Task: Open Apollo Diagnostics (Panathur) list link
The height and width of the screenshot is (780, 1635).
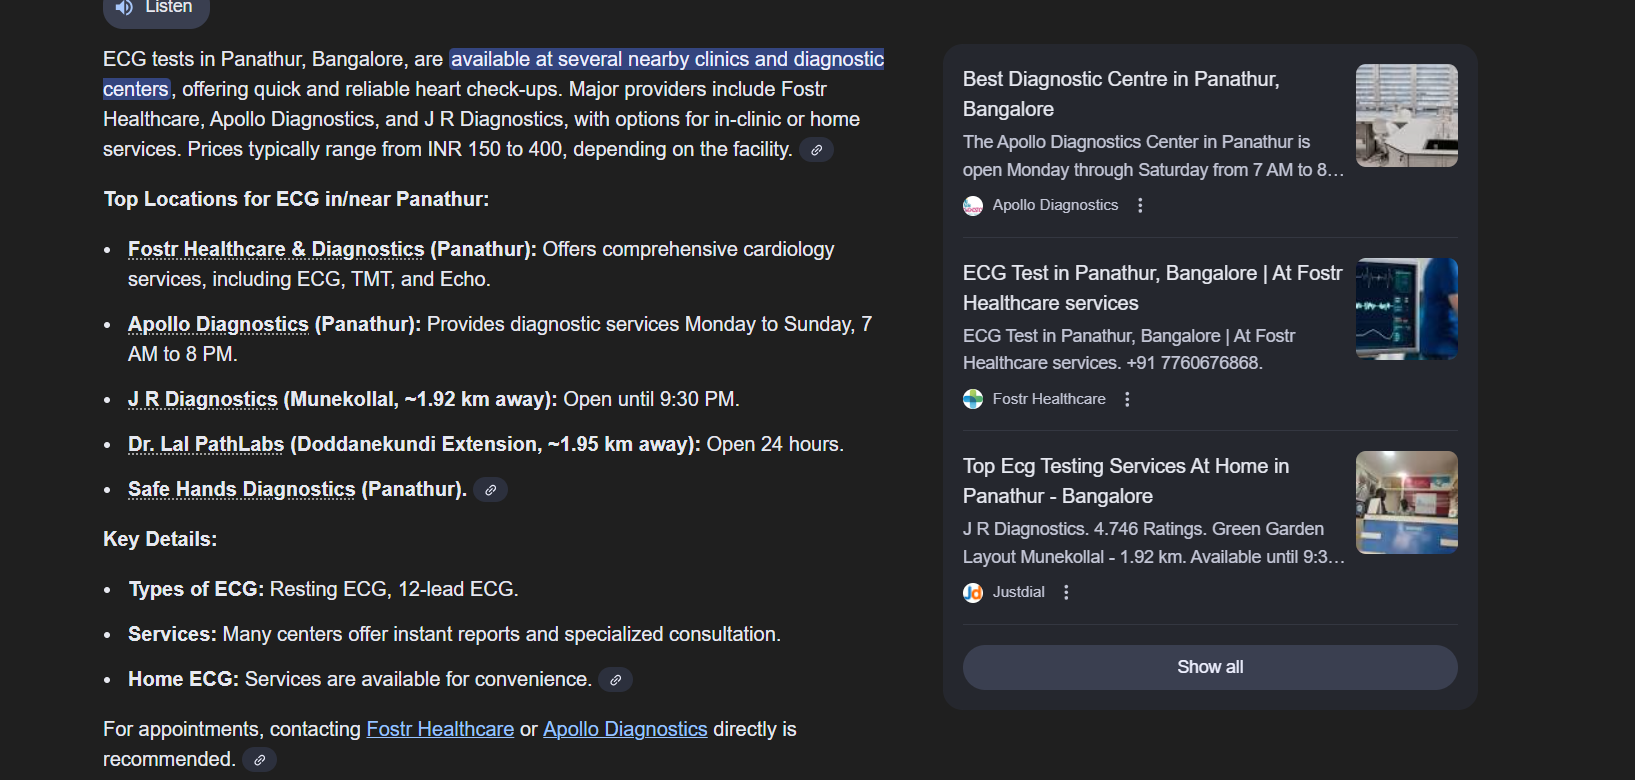Action: (x=218, y=324)
